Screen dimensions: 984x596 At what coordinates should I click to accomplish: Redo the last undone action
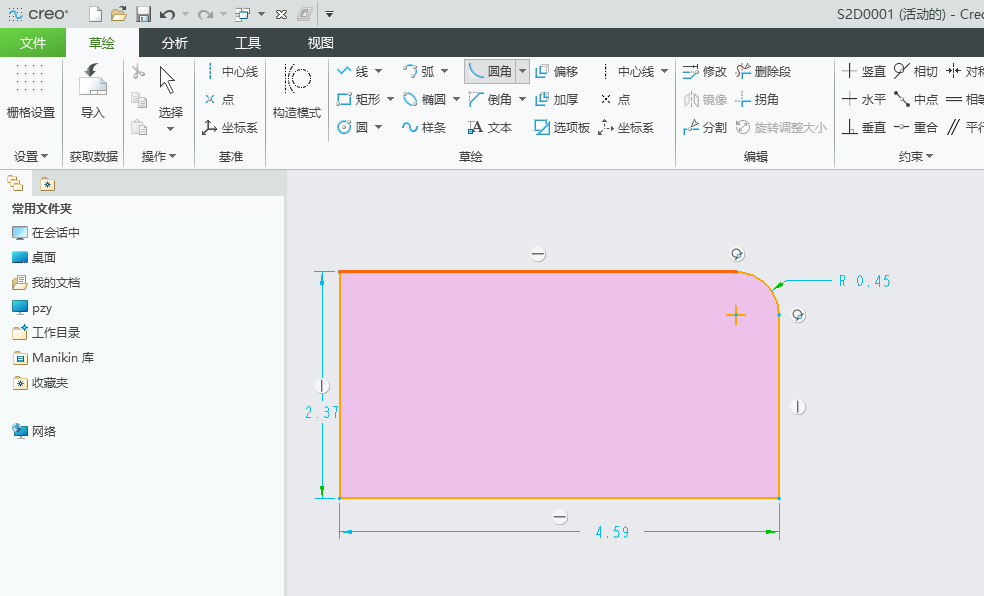pyautogui.click(x=205, y=14)
